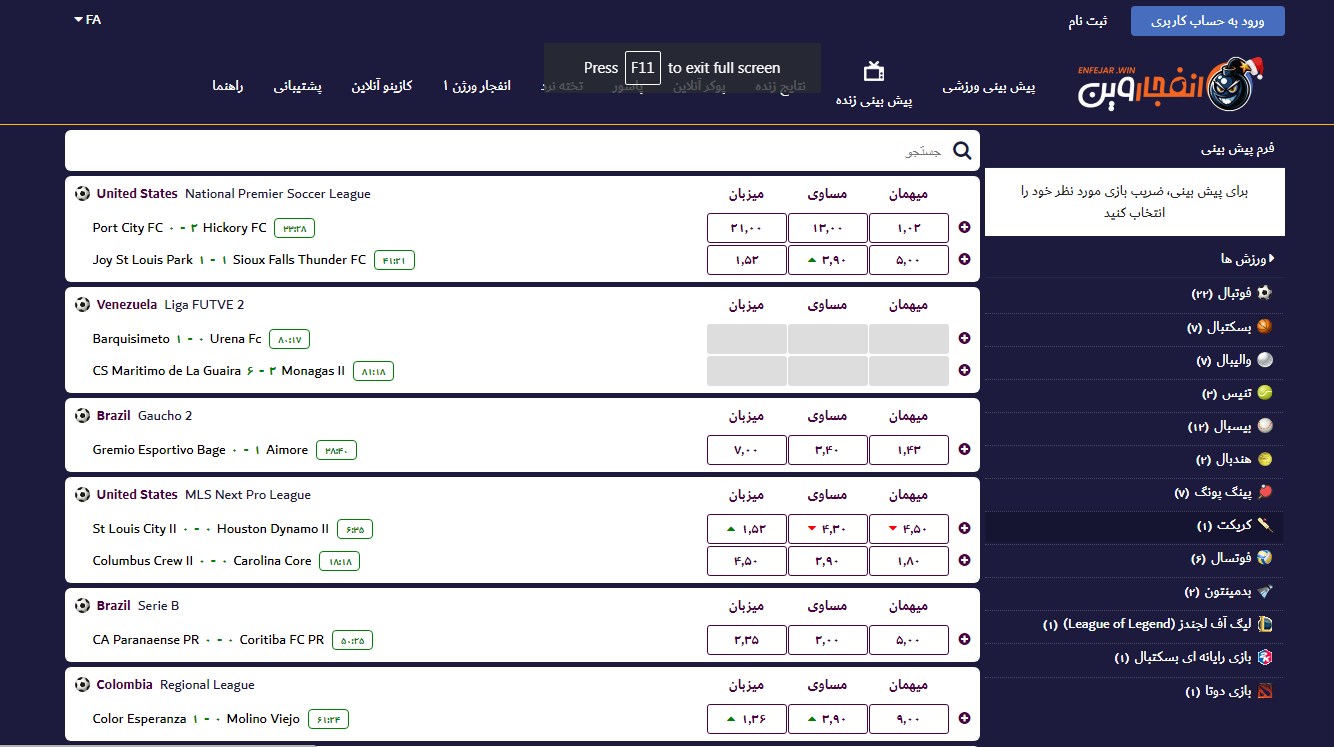The image size is (1334, 747).
Task: Pick guest odds for Columbus Crew II
Action: 908,561
